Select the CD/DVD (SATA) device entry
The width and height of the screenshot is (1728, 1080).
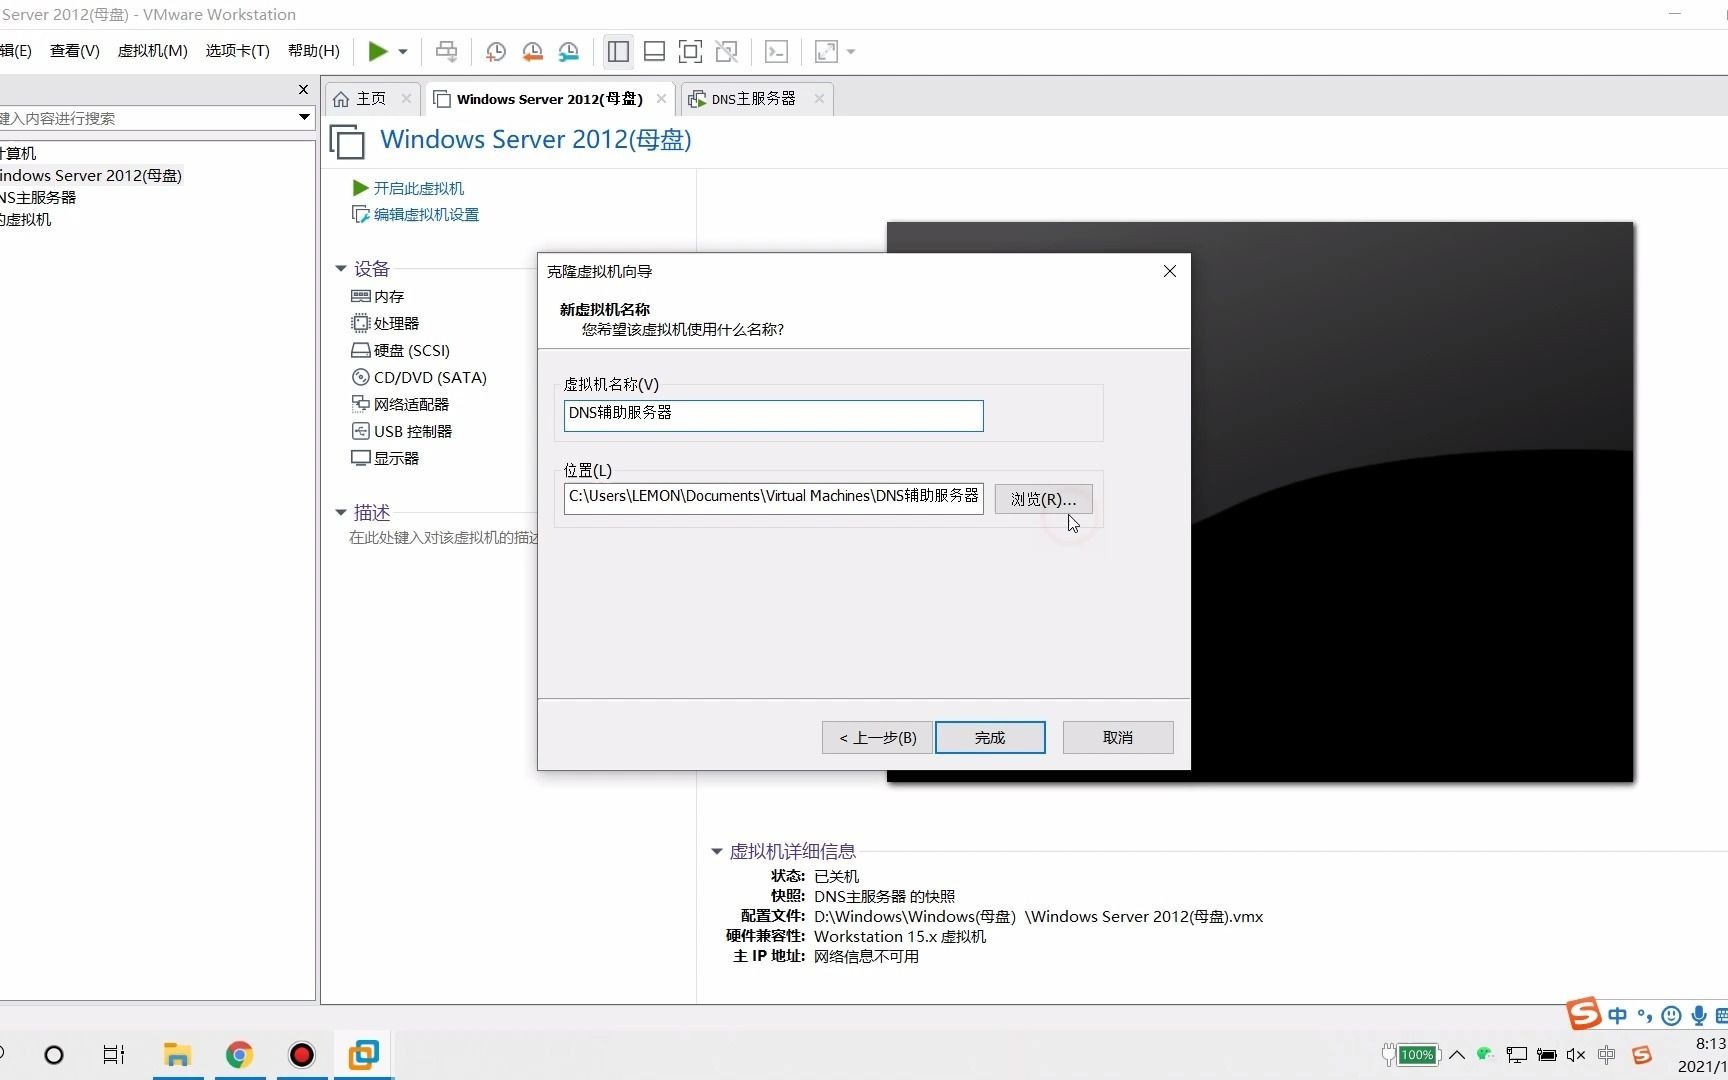tap(419, 377)
